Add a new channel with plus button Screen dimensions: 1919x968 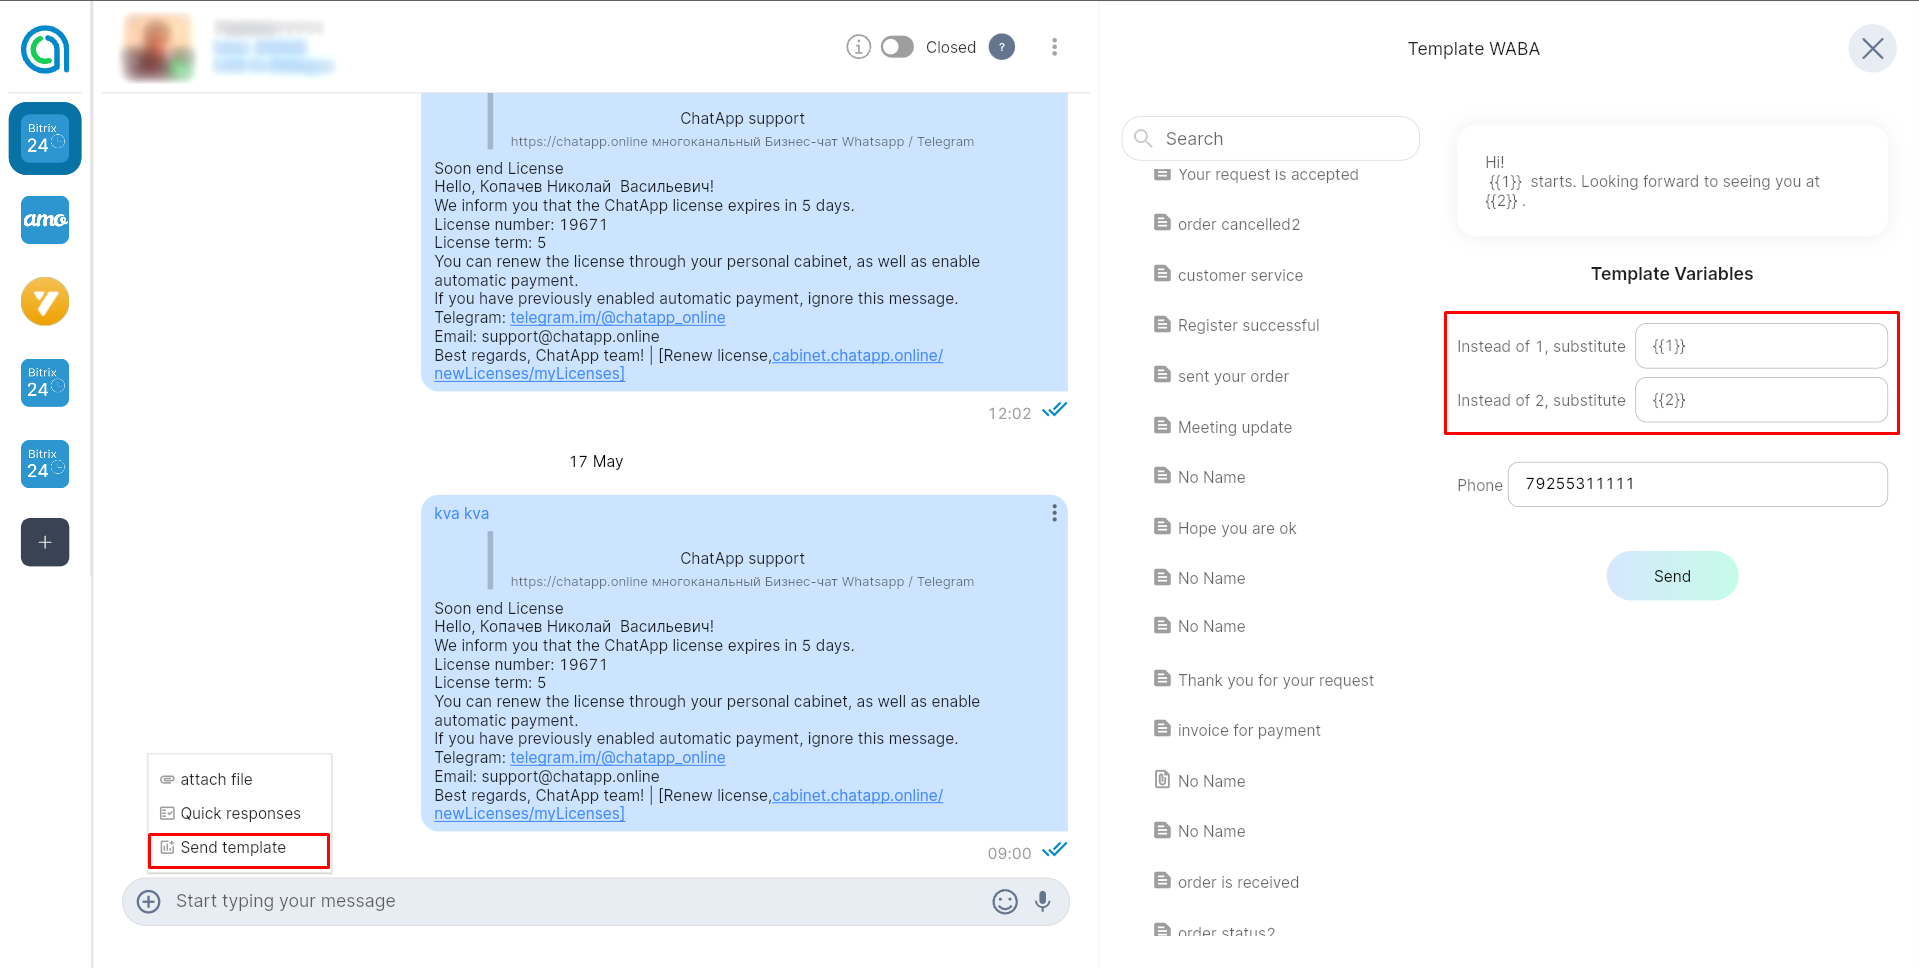[x=45, y=542]
